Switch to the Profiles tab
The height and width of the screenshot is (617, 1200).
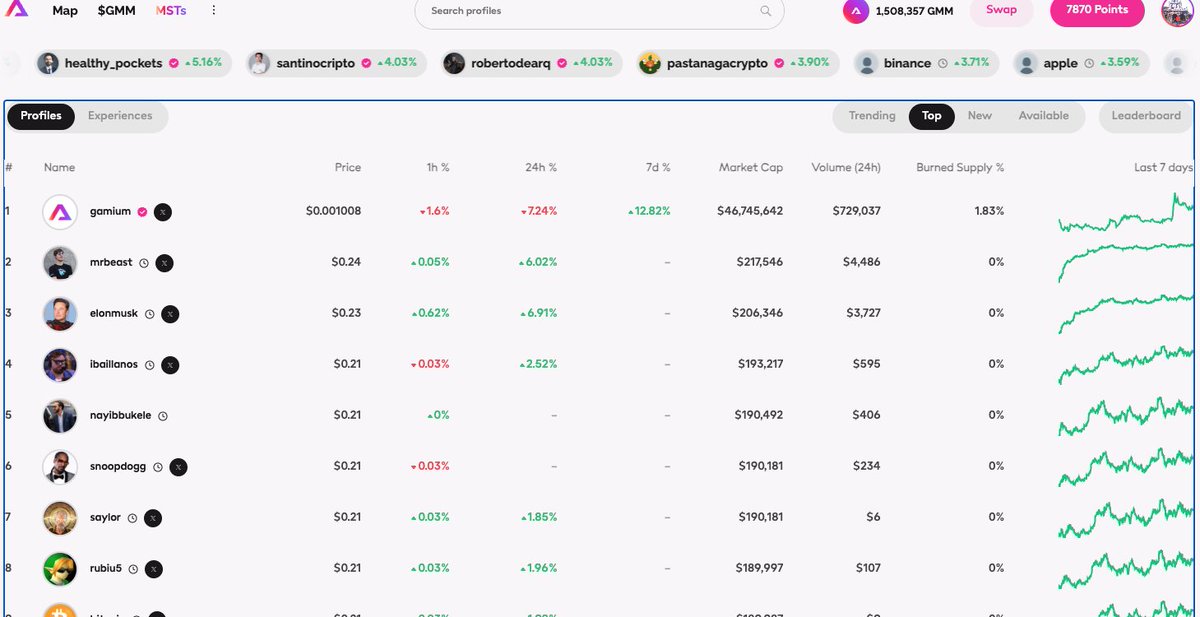(x=41, y=116)
